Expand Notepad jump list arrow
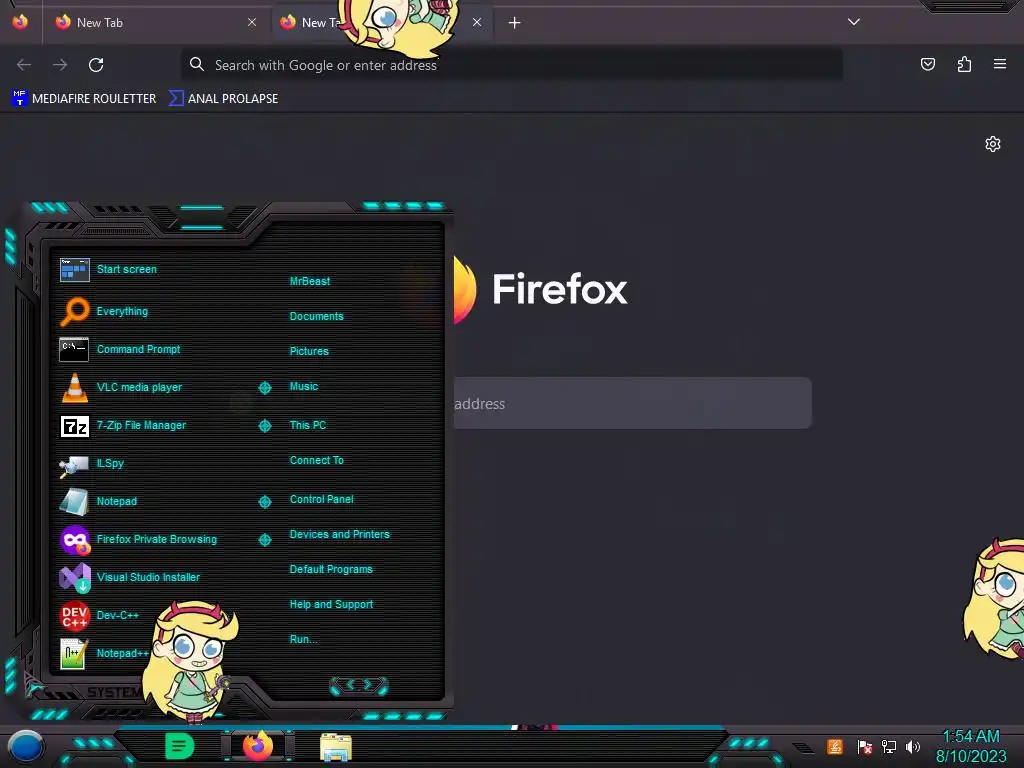This screenshot has height=768, width=1024. point(264,502)
